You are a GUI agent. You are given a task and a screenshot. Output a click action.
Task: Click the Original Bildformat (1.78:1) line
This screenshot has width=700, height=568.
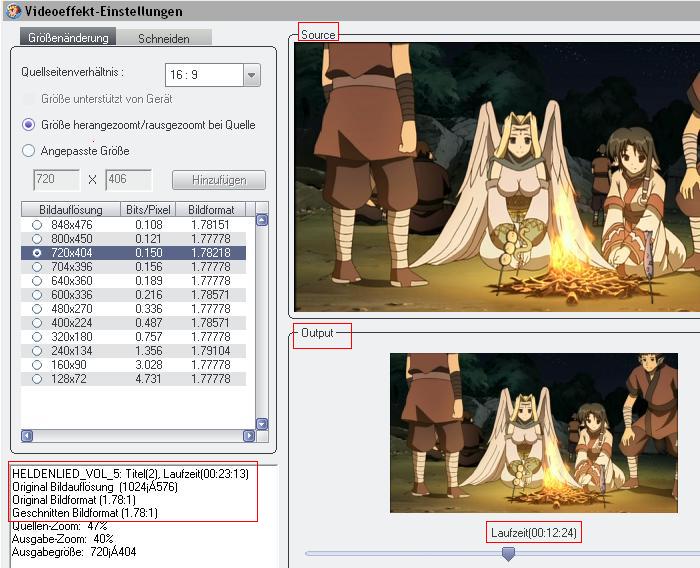74,500
